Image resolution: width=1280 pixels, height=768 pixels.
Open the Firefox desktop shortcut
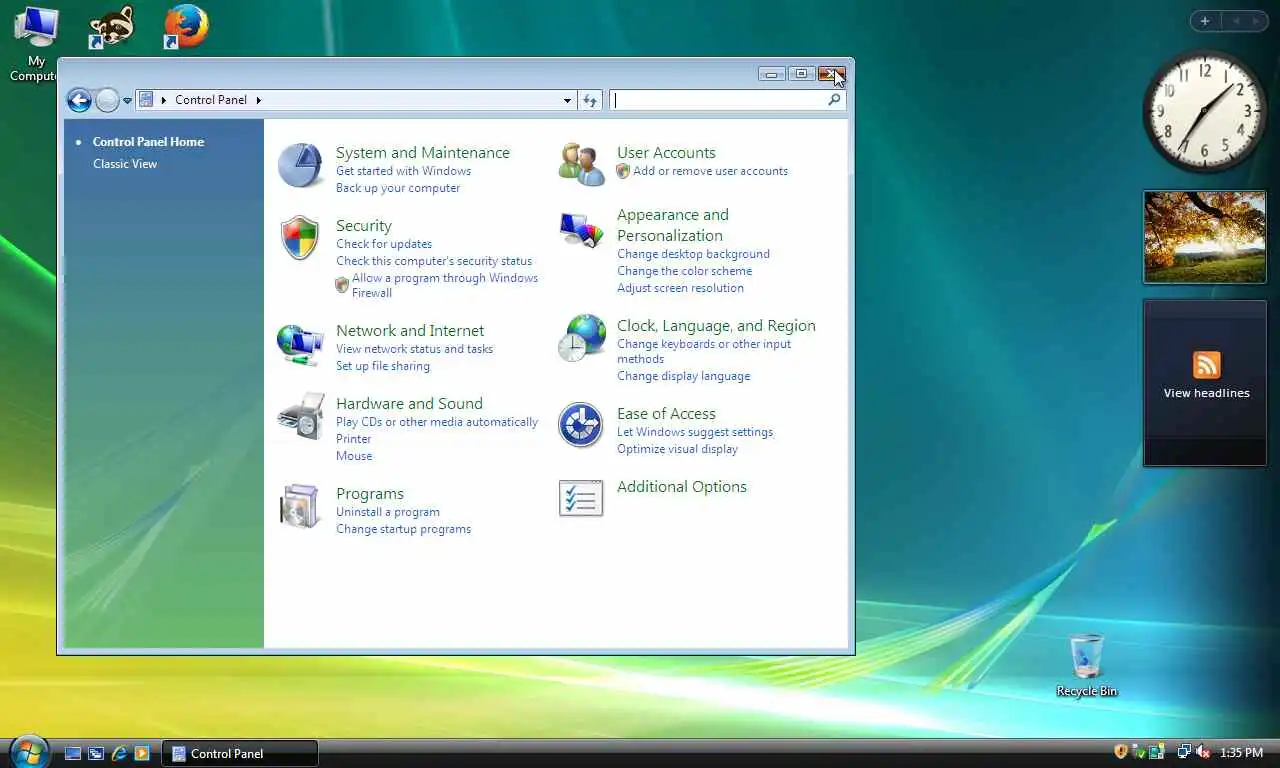[186, 26]
